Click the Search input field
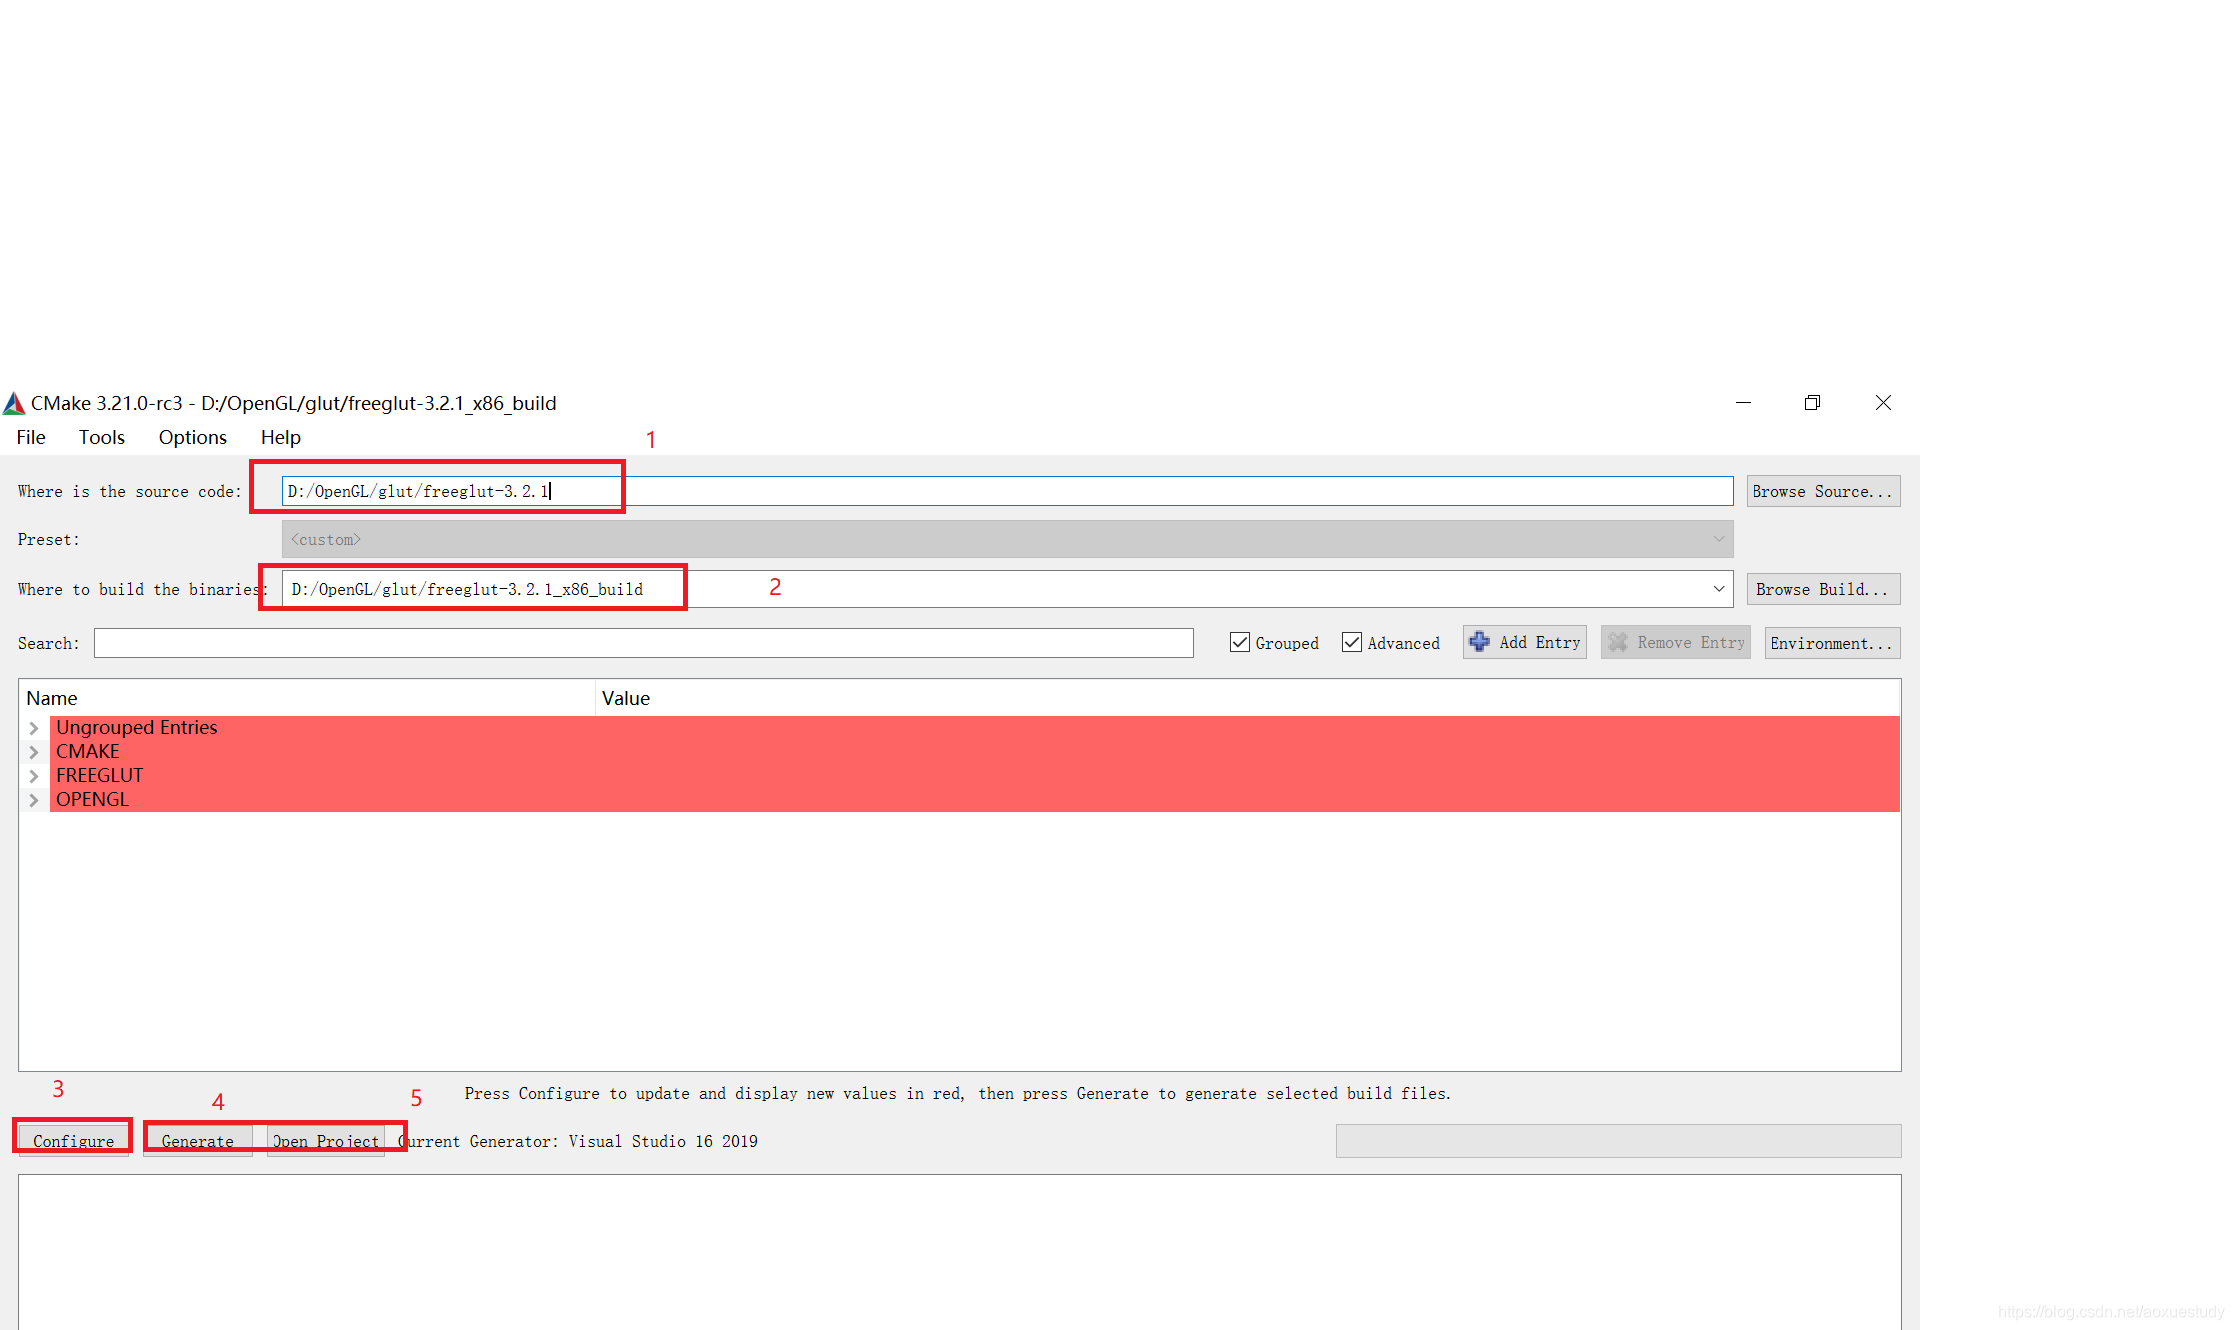This screenshot has height=1330, width=2234. (x=644, y=643)
